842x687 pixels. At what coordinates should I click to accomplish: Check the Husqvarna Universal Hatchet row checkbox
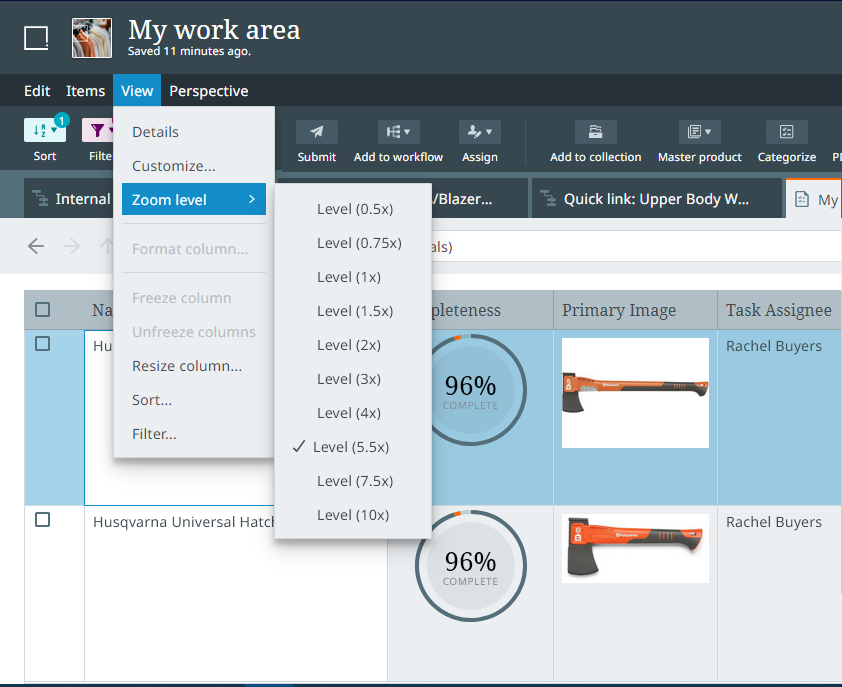coord(43,520)
